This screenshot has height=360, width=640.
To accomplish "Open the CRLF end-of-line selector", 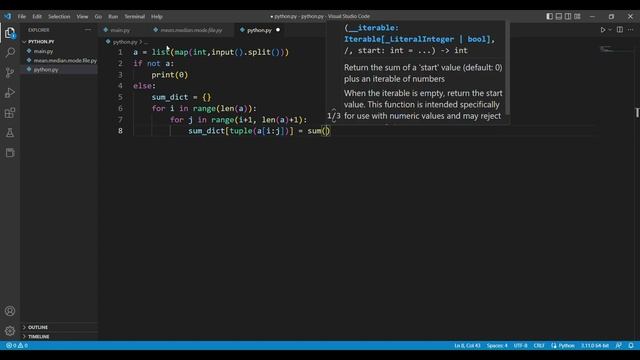I will 539,345.
